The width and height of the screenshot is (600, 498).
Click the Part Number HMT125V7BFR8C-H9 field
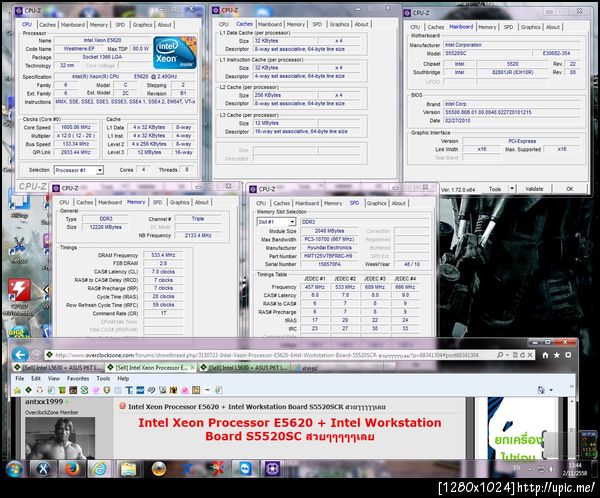(x=329, y=256)
